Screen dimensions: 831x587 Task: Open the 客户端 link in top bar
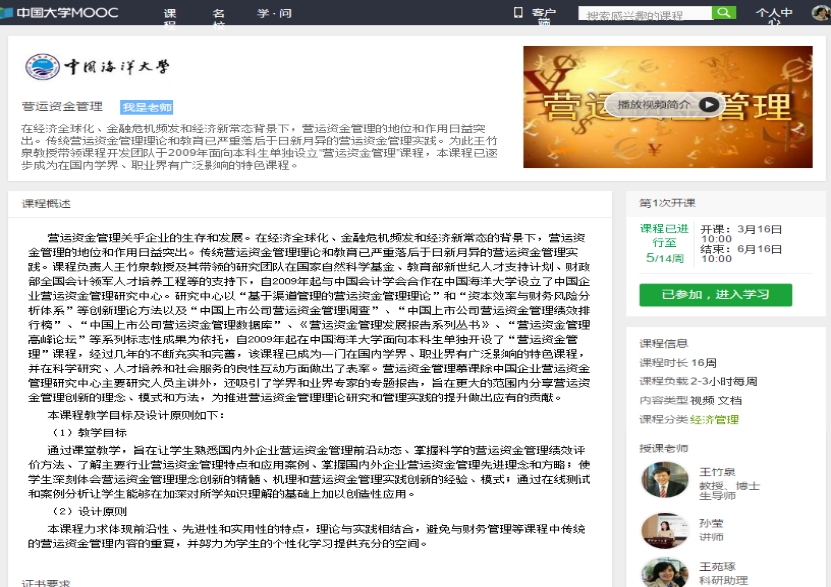(x=543, y=14)
